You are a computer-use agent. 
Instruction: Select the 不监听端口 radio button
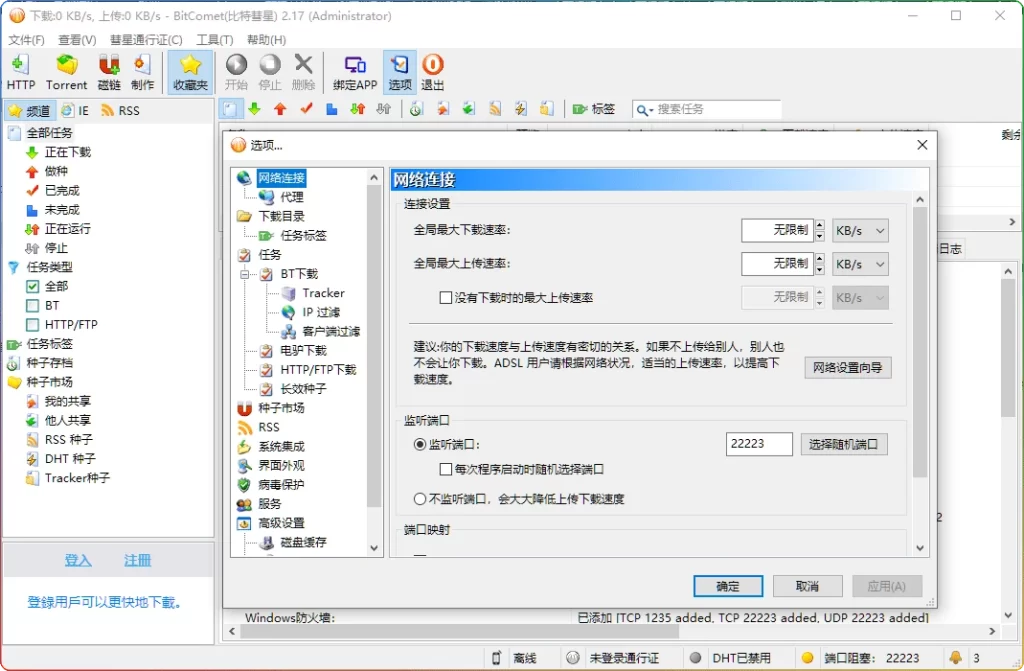click(x=420, y=499)
